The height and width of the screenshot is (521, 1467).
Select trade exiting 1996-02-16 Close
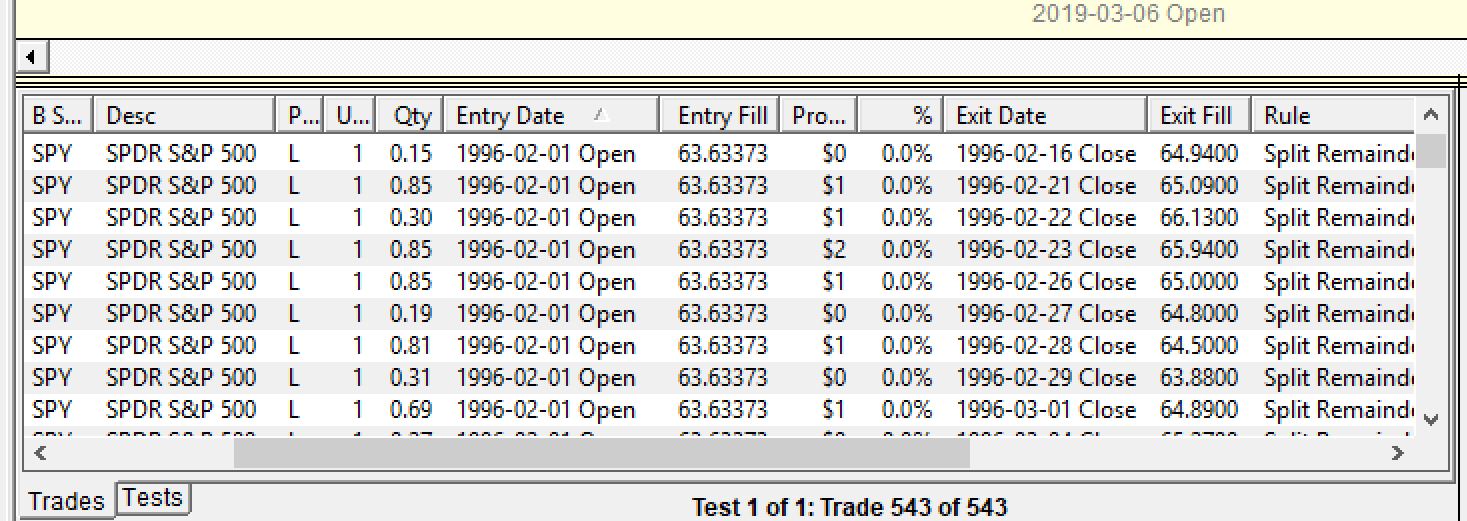coord(1045,154)
